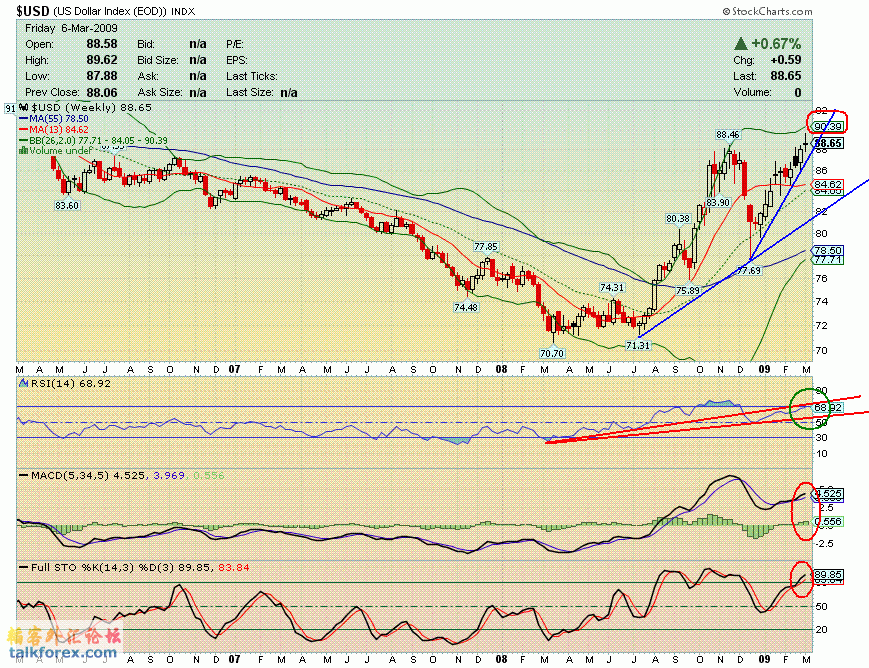This screenshot has height=668, width=869.
Task: Click the INDX exchange label
Action: [183, 11]
